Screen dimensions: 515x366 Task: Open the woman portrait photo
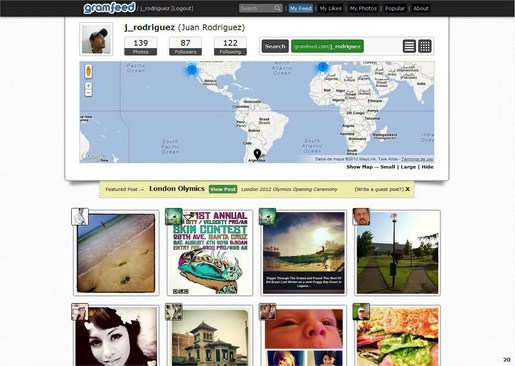116,336
